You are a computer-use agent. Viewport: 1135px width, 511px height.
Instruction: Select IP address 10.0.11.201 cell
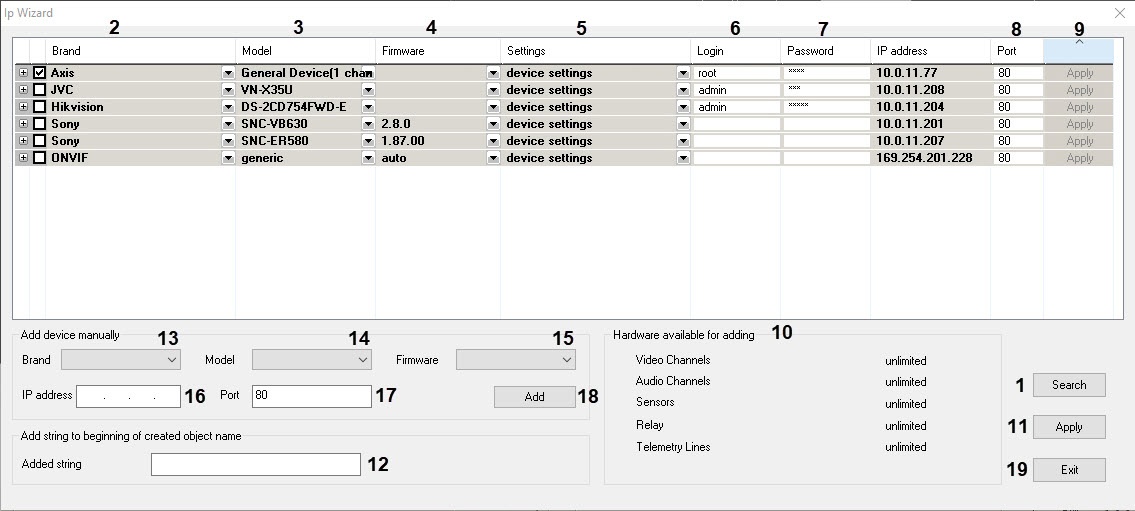tap(930, 124)
